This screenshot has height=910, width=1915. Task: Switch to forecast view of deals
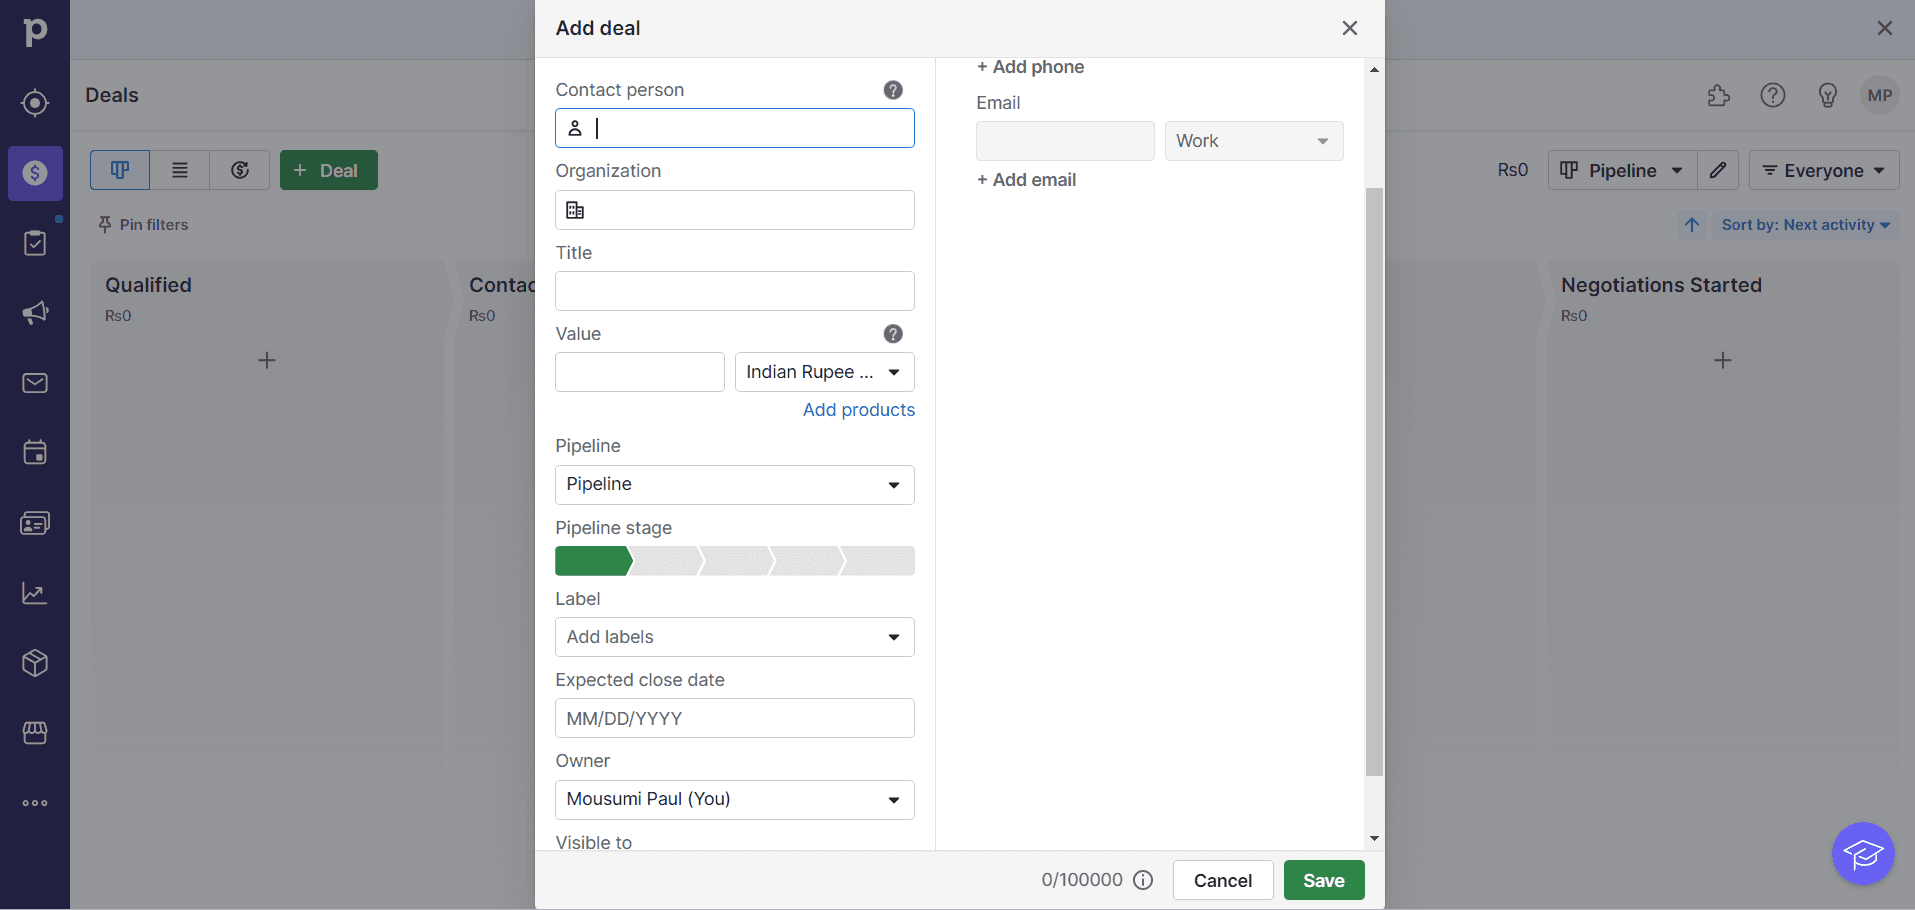coord(239,170)
